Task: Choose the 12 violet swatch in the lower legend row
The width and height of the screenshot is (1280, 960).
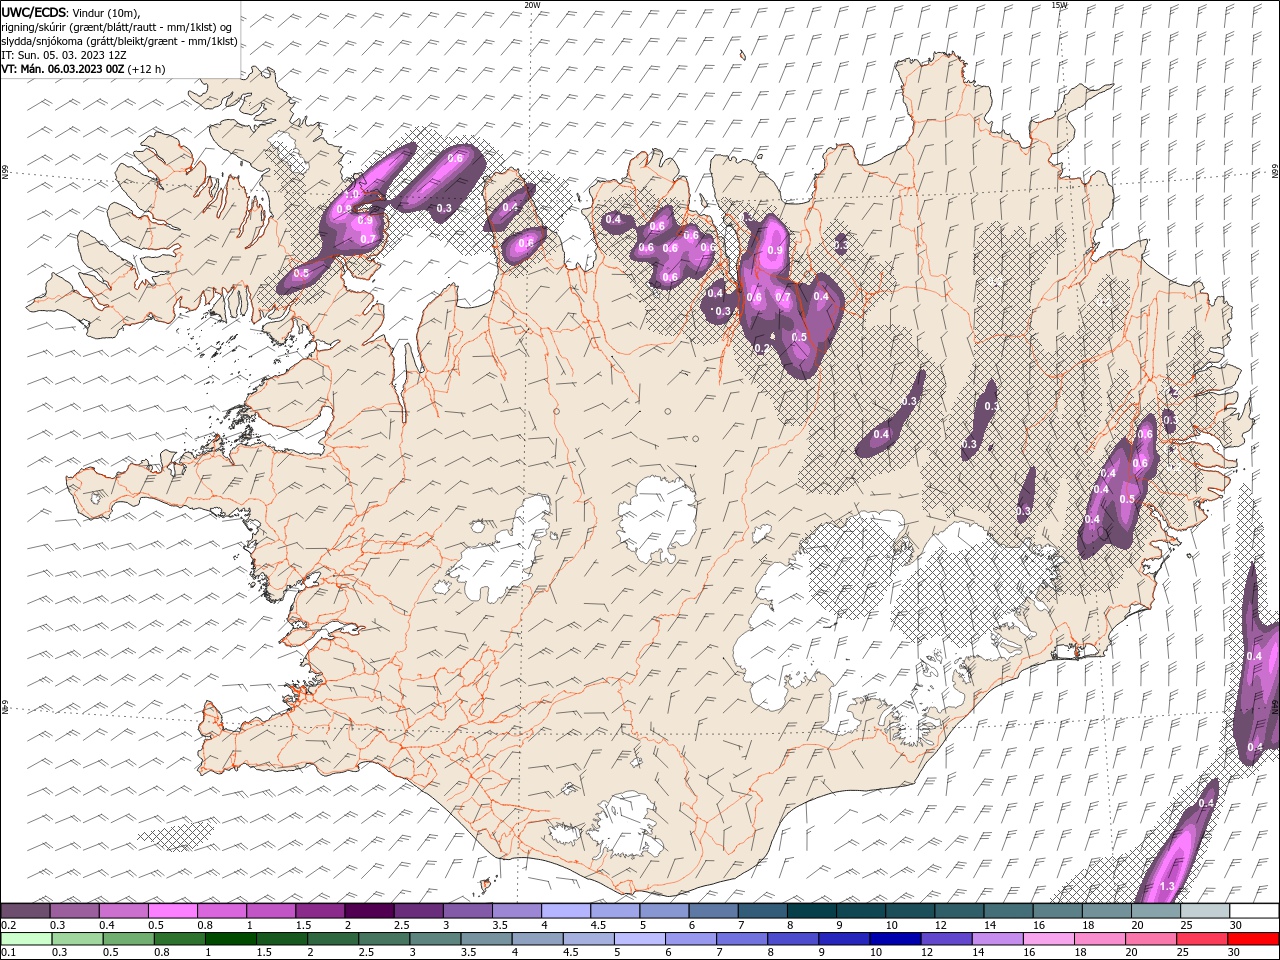Action: [x=945, y=939]
